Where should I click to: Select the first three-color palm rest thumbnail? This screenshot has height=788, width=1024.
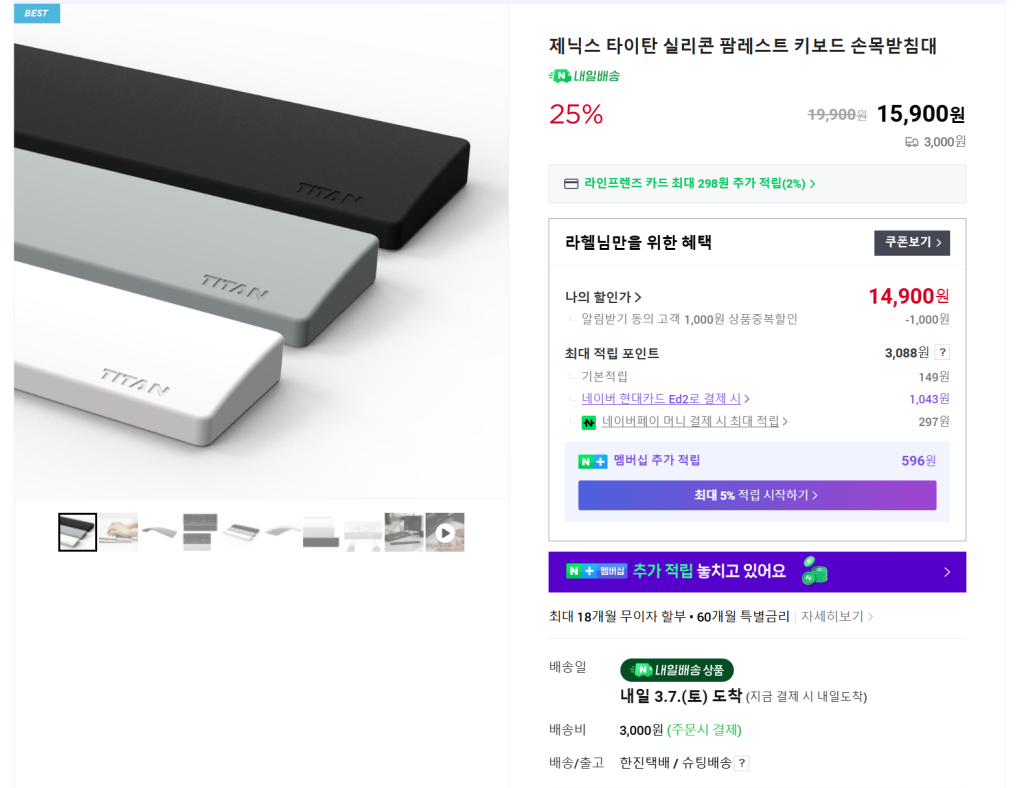pos(78,533)
